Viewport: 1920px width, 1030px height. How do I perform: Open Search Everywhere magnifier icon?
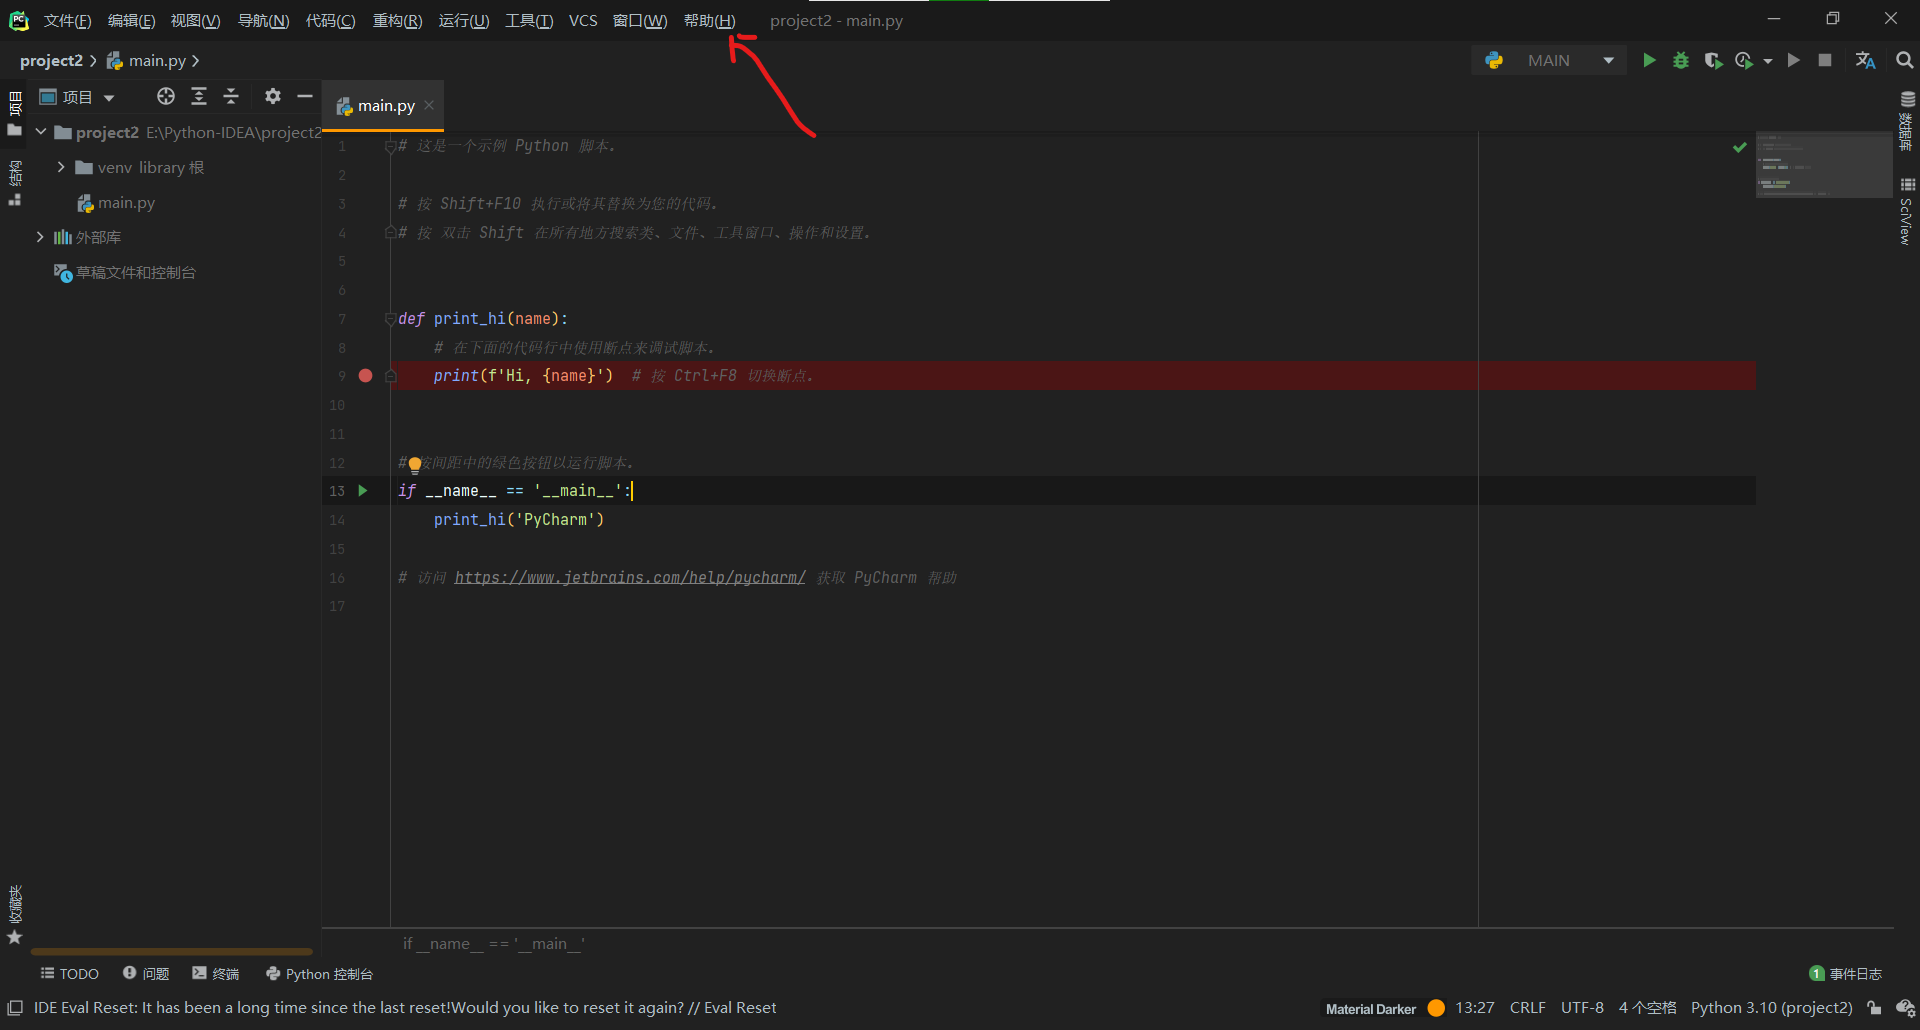(x=1904, y=61)
